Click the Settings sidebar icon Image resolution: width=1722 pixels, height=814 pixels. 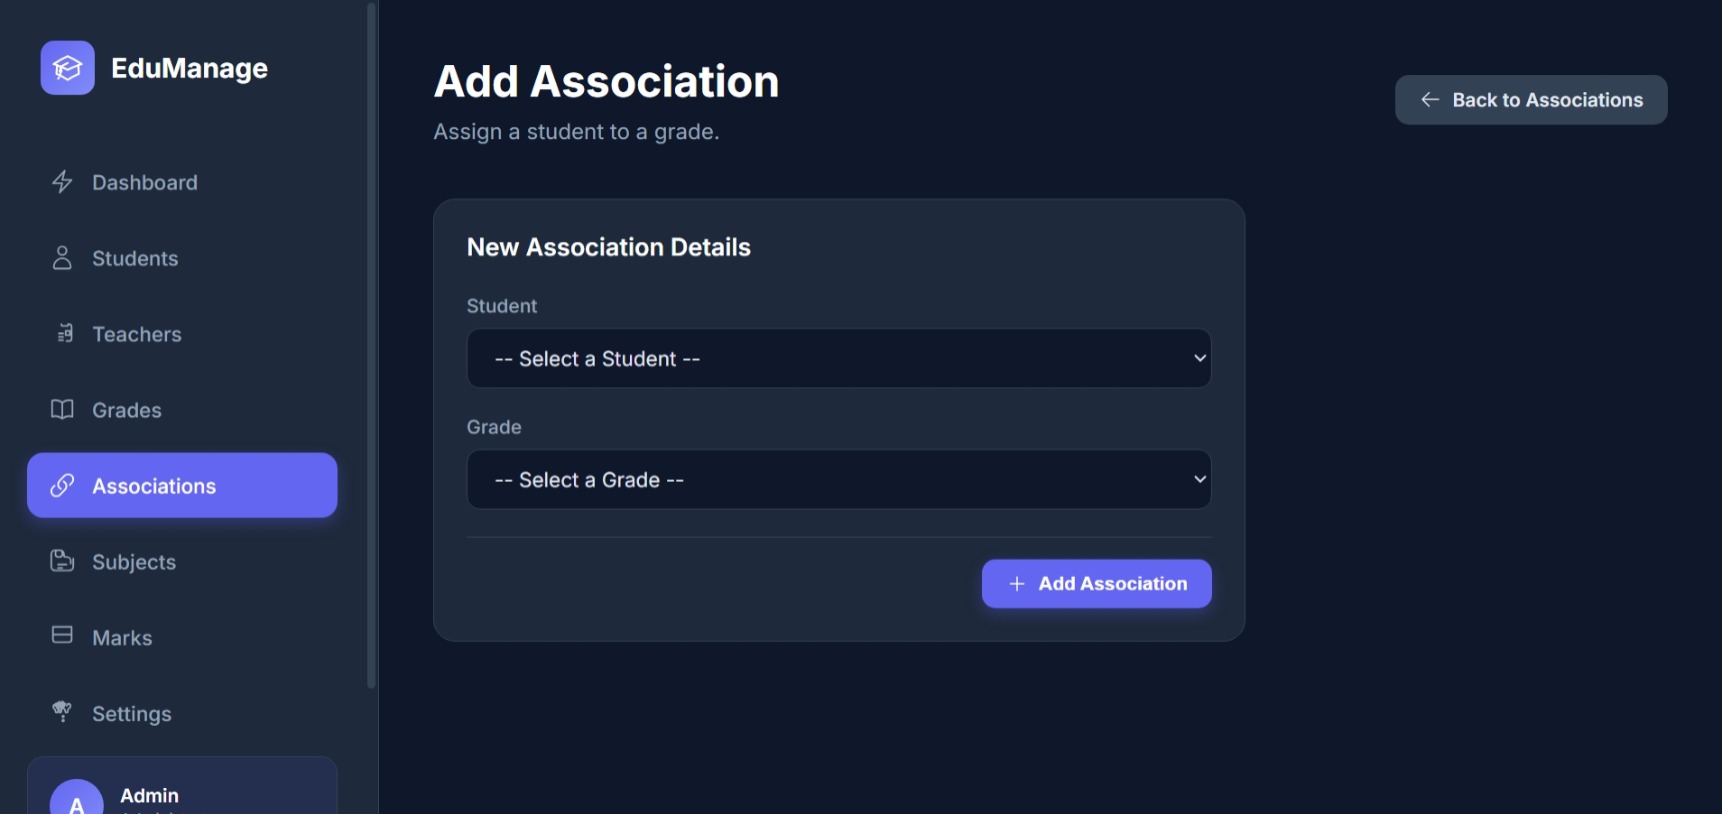[62, 712]
